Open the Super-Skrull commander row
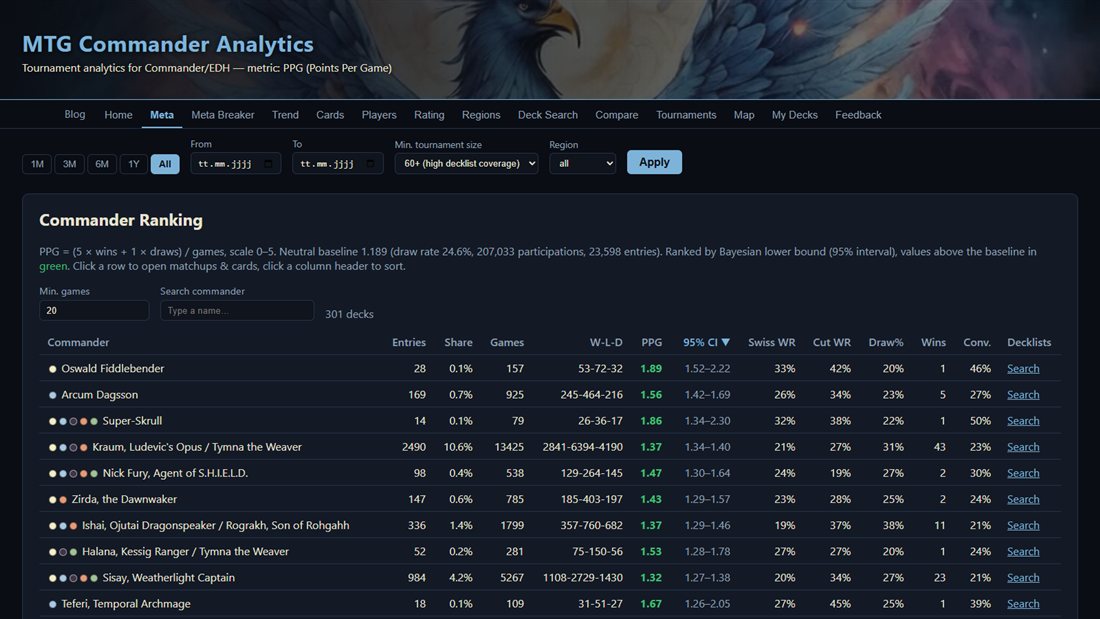1100x619 pixels. coord(550,421)
